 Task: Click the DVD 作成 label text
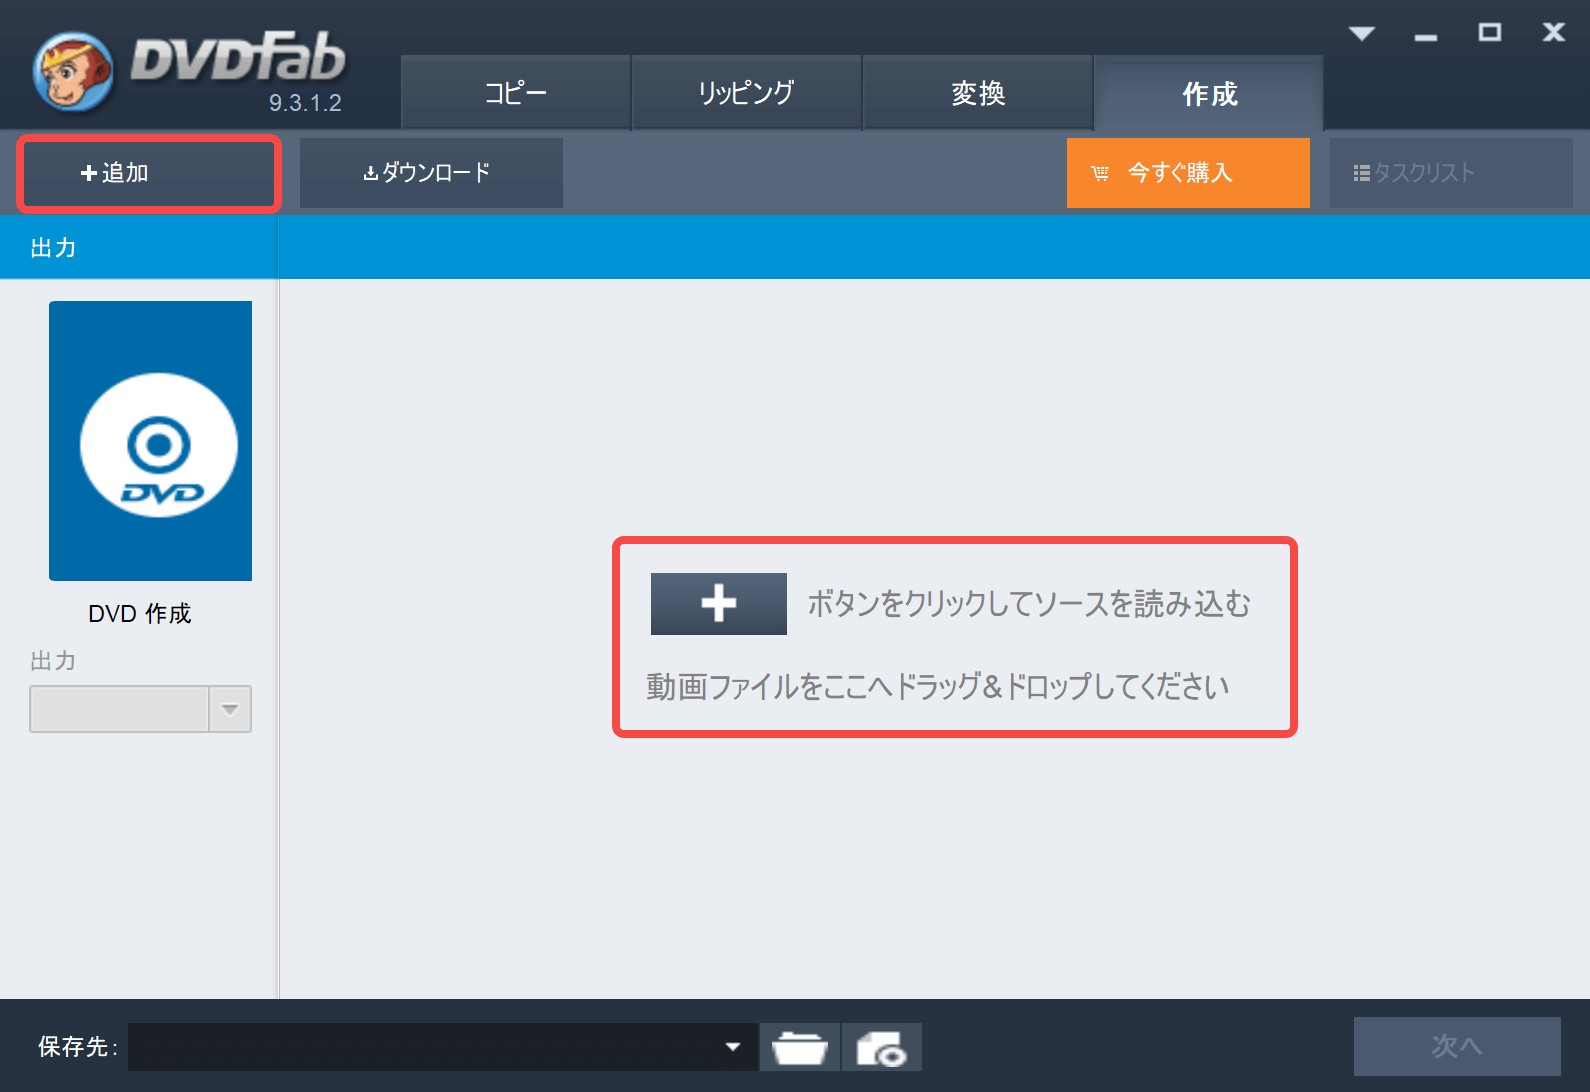[x=140, y=613]
